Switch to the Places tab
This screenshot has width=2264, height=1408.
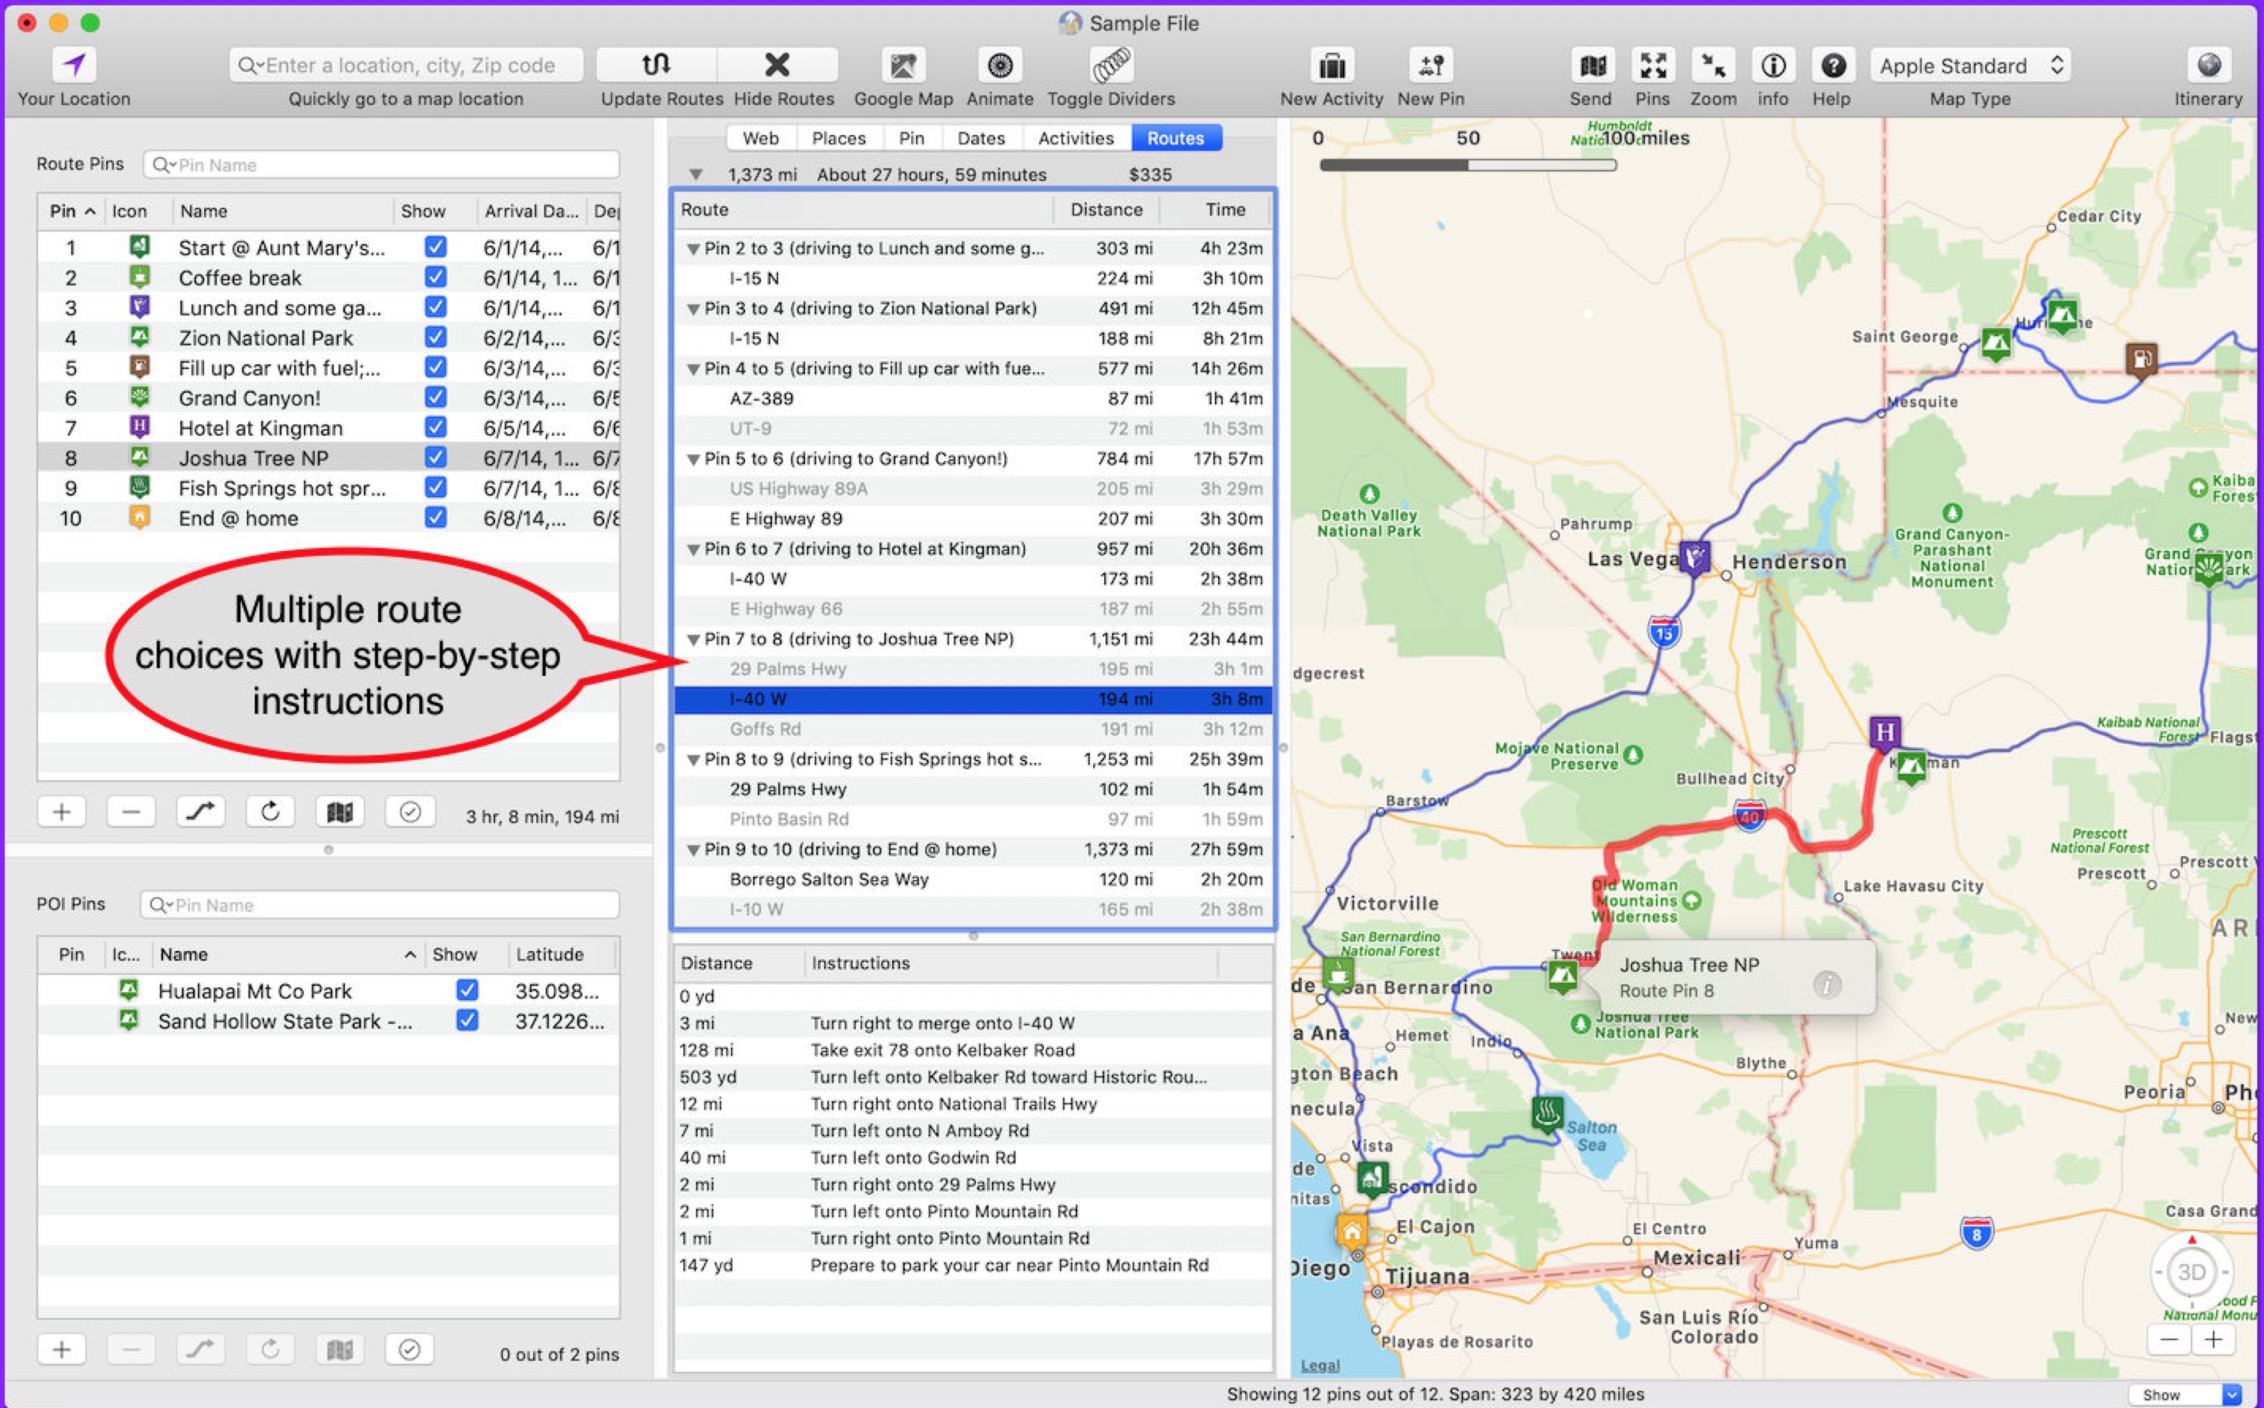click(838, 138)
